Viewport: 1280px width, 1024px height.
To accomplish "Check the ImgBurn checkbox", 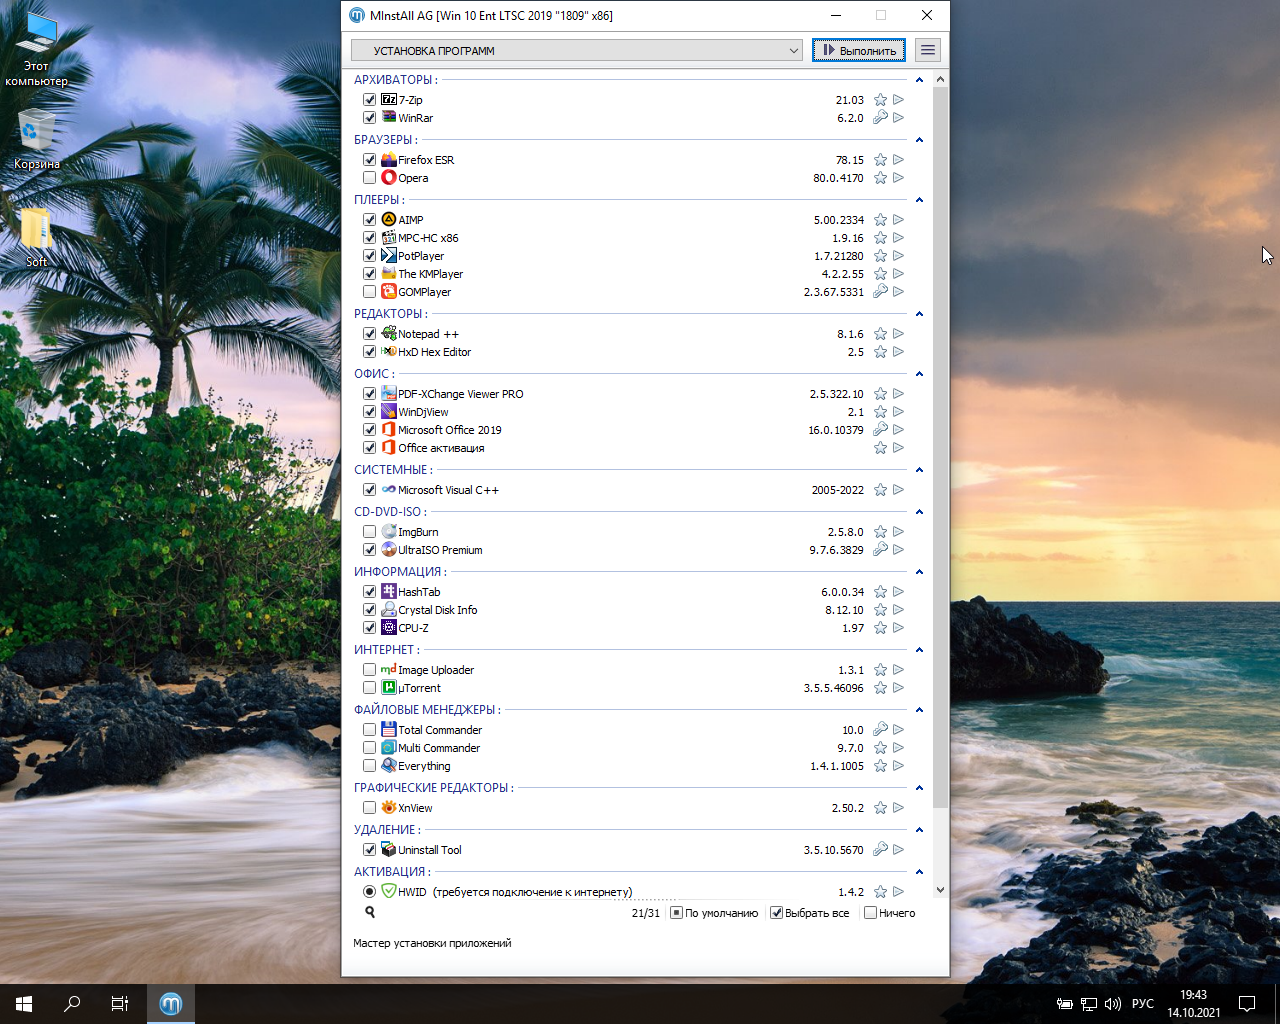I will [x=369, y=532].
